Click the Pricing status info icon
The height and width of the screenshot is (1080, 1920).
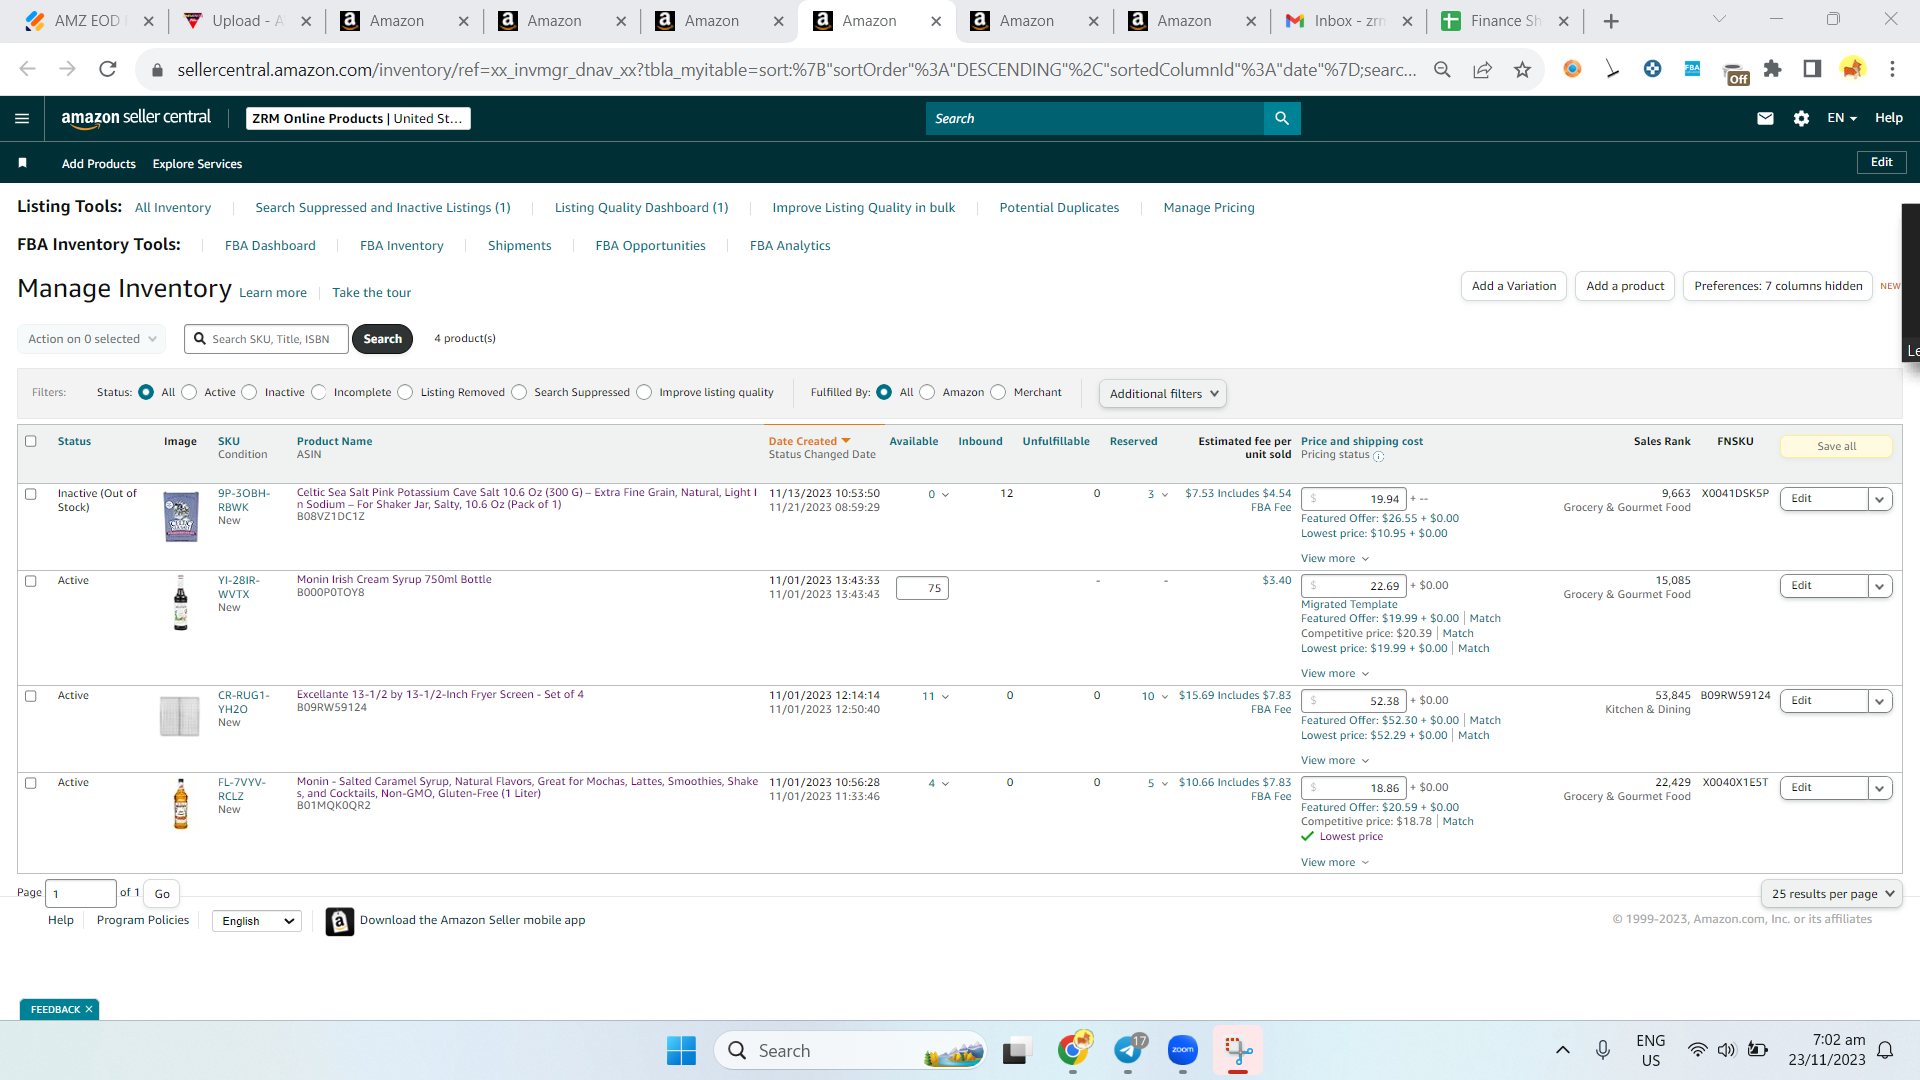(x=1379, y=456)
